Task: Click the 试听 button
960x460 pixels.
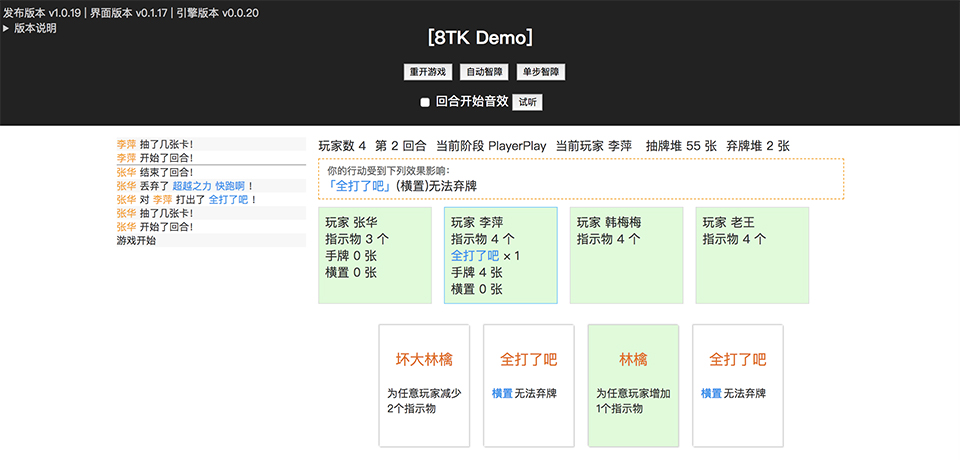Action: click(x=527, y=103)
